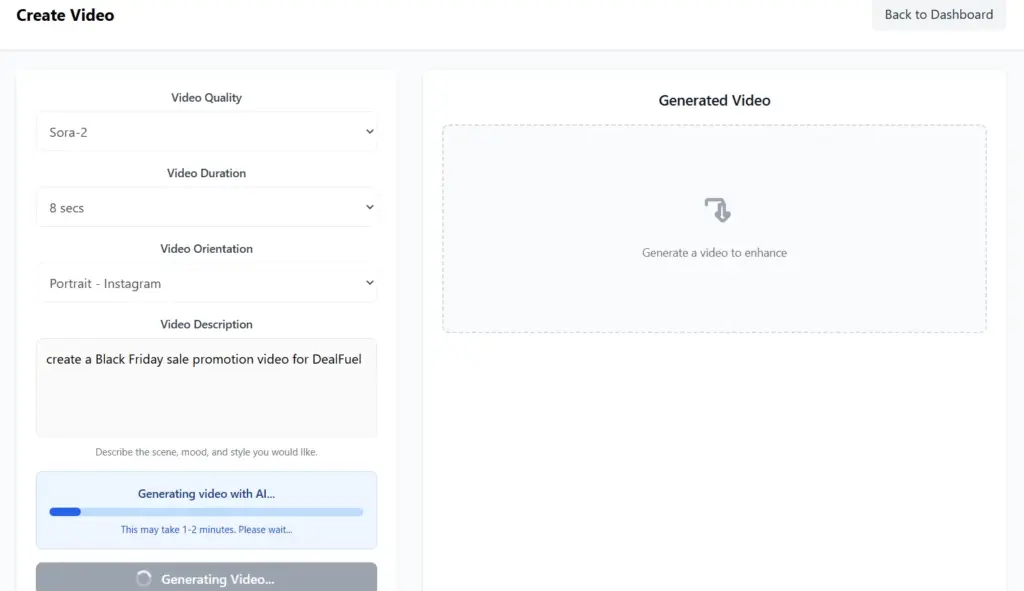This screenshot has width=1024, height=591.
Task: Click the Create Video page heading
Action: tap(64, 15)
